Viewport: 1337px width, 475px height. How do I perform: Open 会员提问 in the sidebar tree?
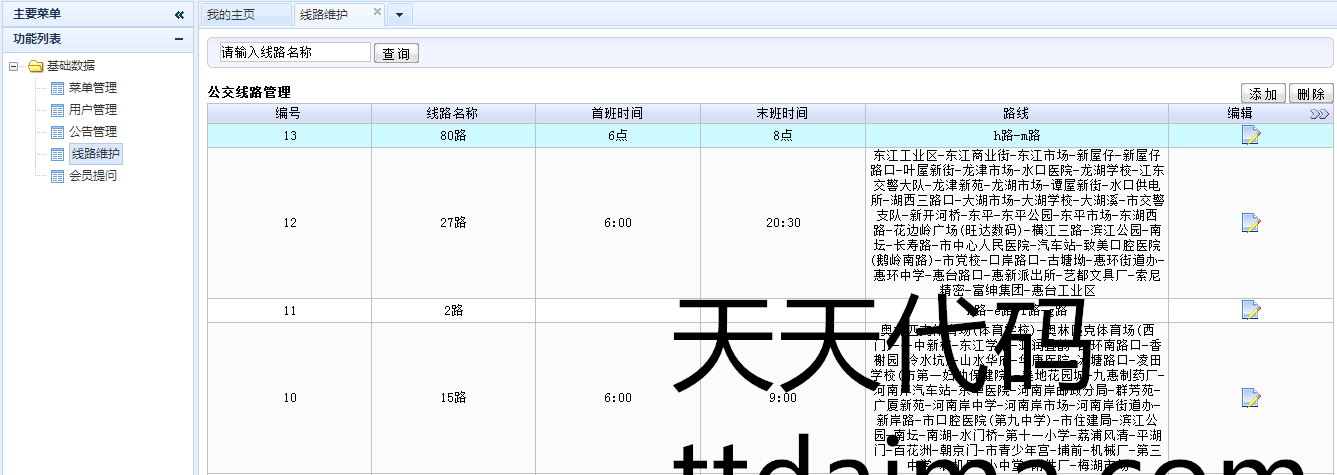[x=92, y=176]
